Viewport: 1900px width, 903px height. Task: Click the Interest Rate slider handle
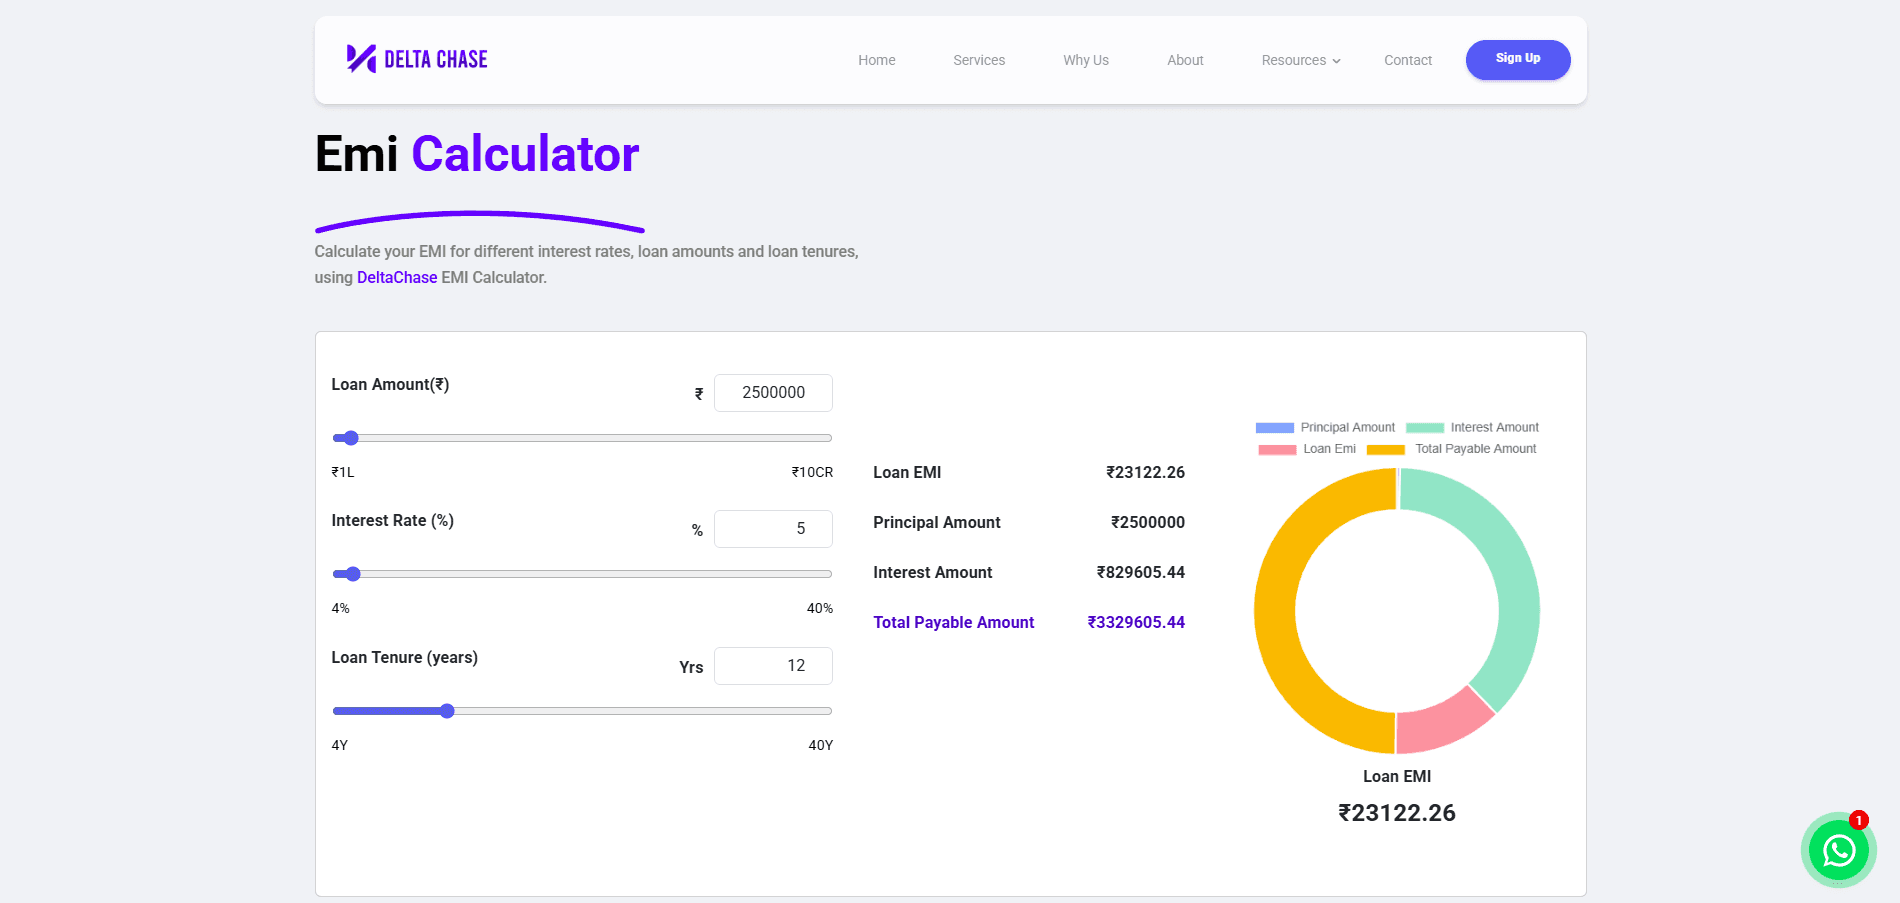[353, 574]
